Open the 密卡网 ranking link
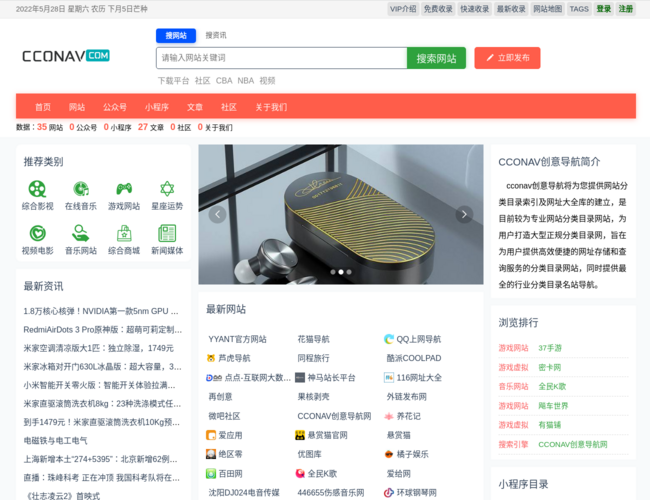650x500 pixels. 550,367
